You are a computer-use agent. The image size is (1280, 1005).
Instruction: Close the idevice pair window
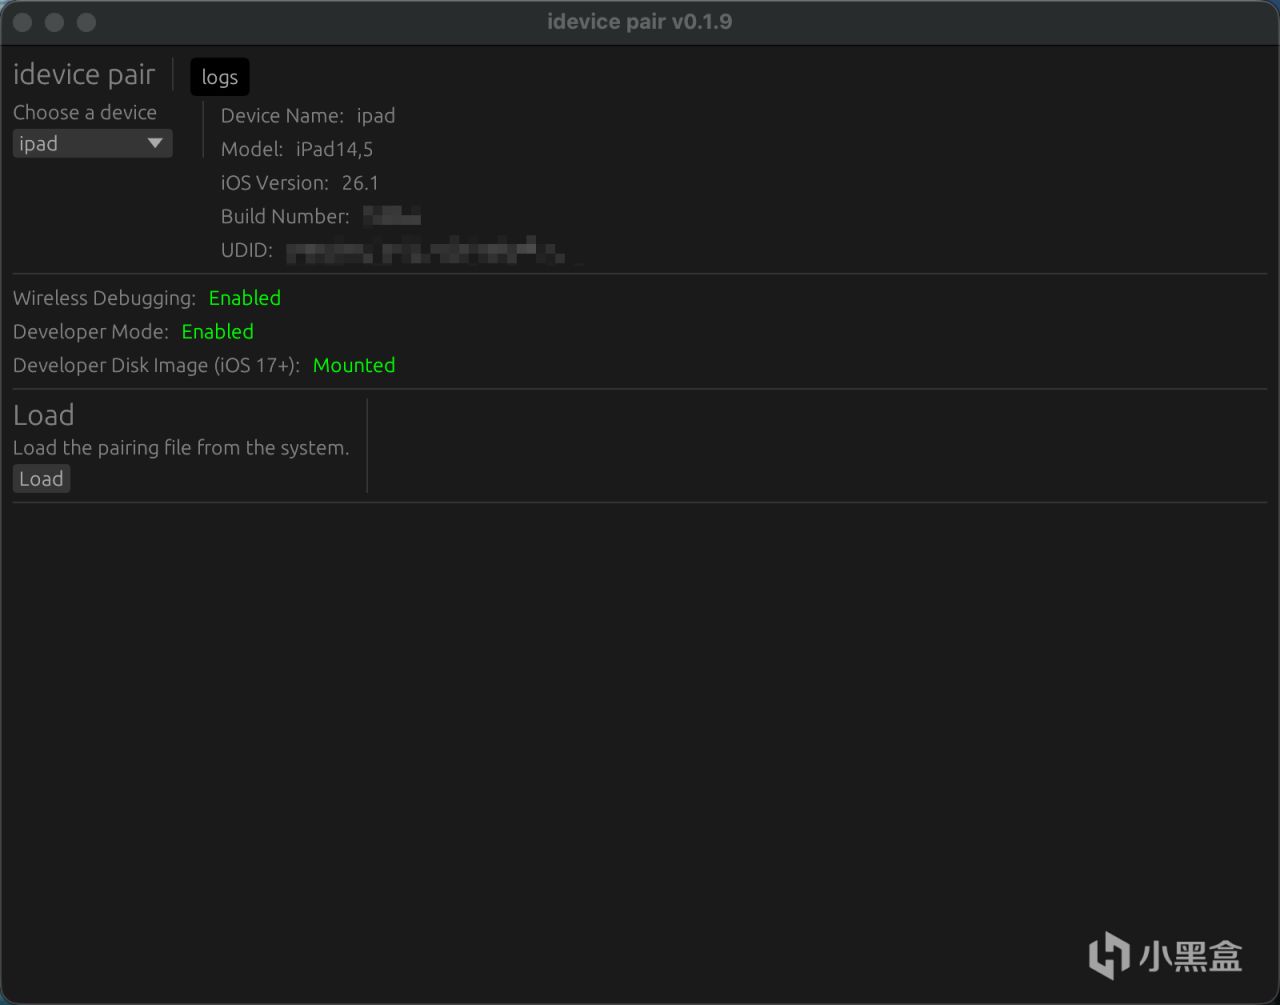click(24, 22)
